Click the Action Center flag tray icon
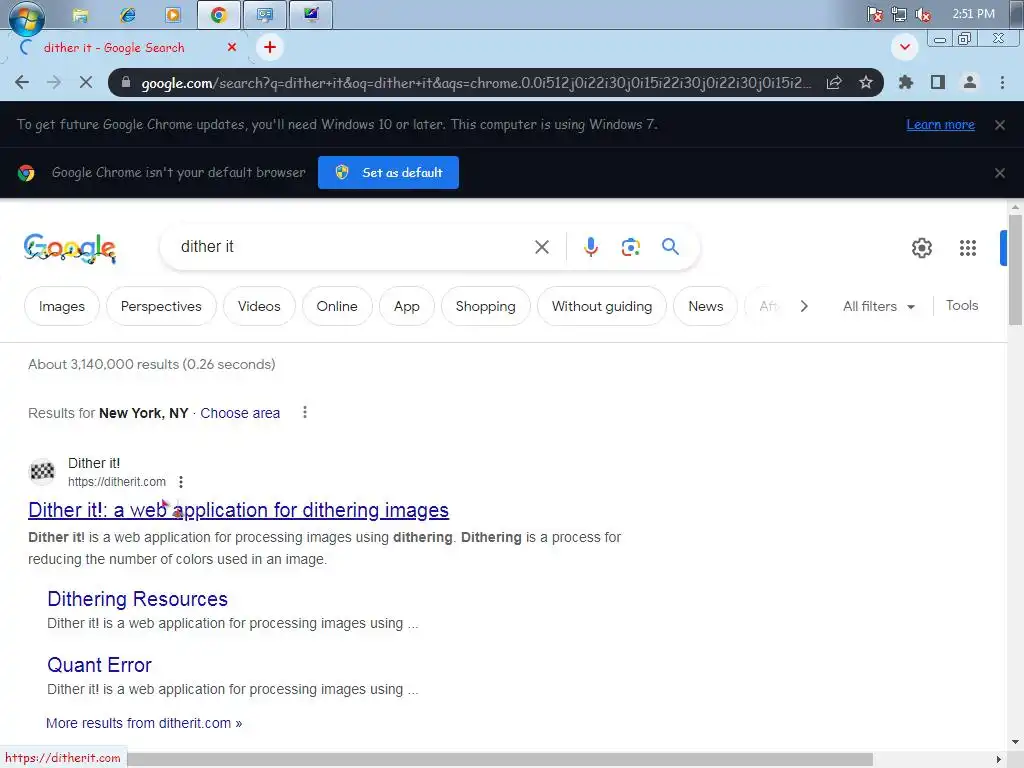Image resolution: width=1024 pixels, height=768 pixels. pos(874,14)
